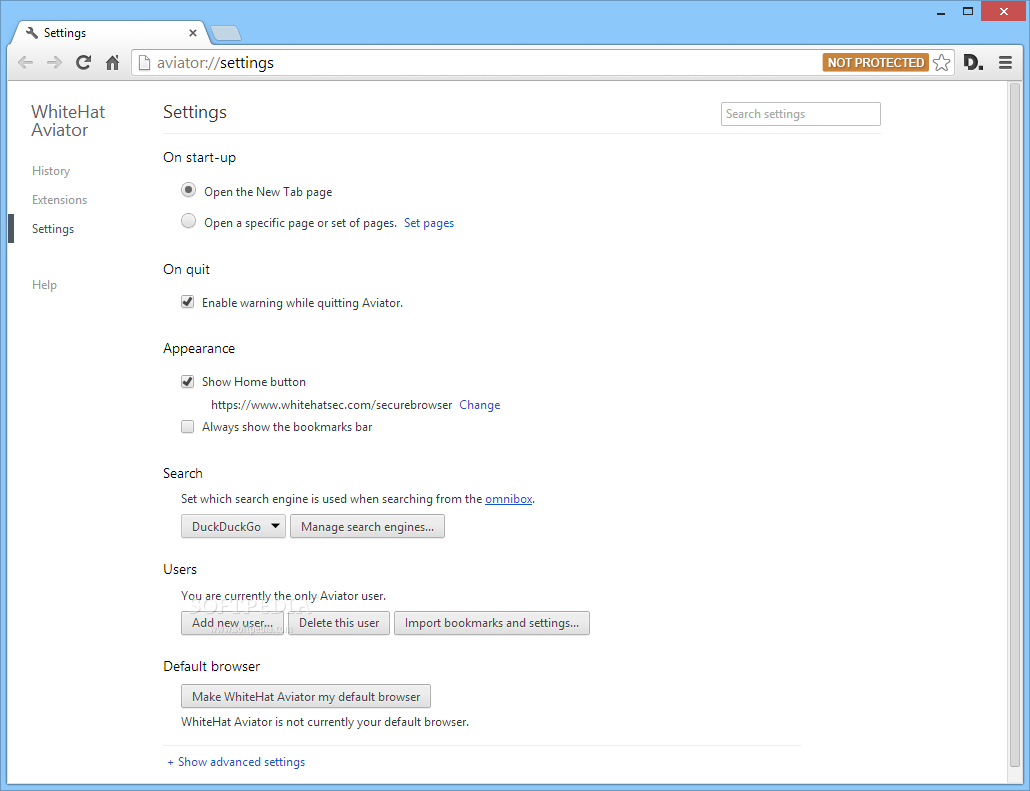Click Delete this user button
The image size is (1030, 791).
tap(339, 623)
